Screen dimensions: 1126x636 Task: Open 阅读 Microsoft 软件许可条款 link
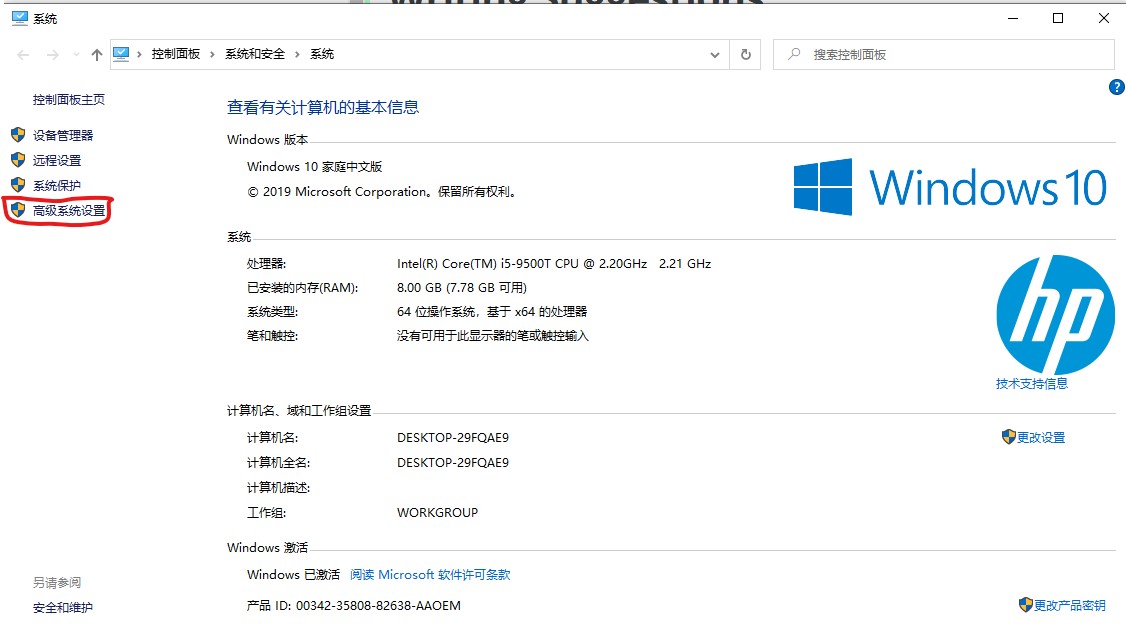pyautogui.click(x=430, y=574)
